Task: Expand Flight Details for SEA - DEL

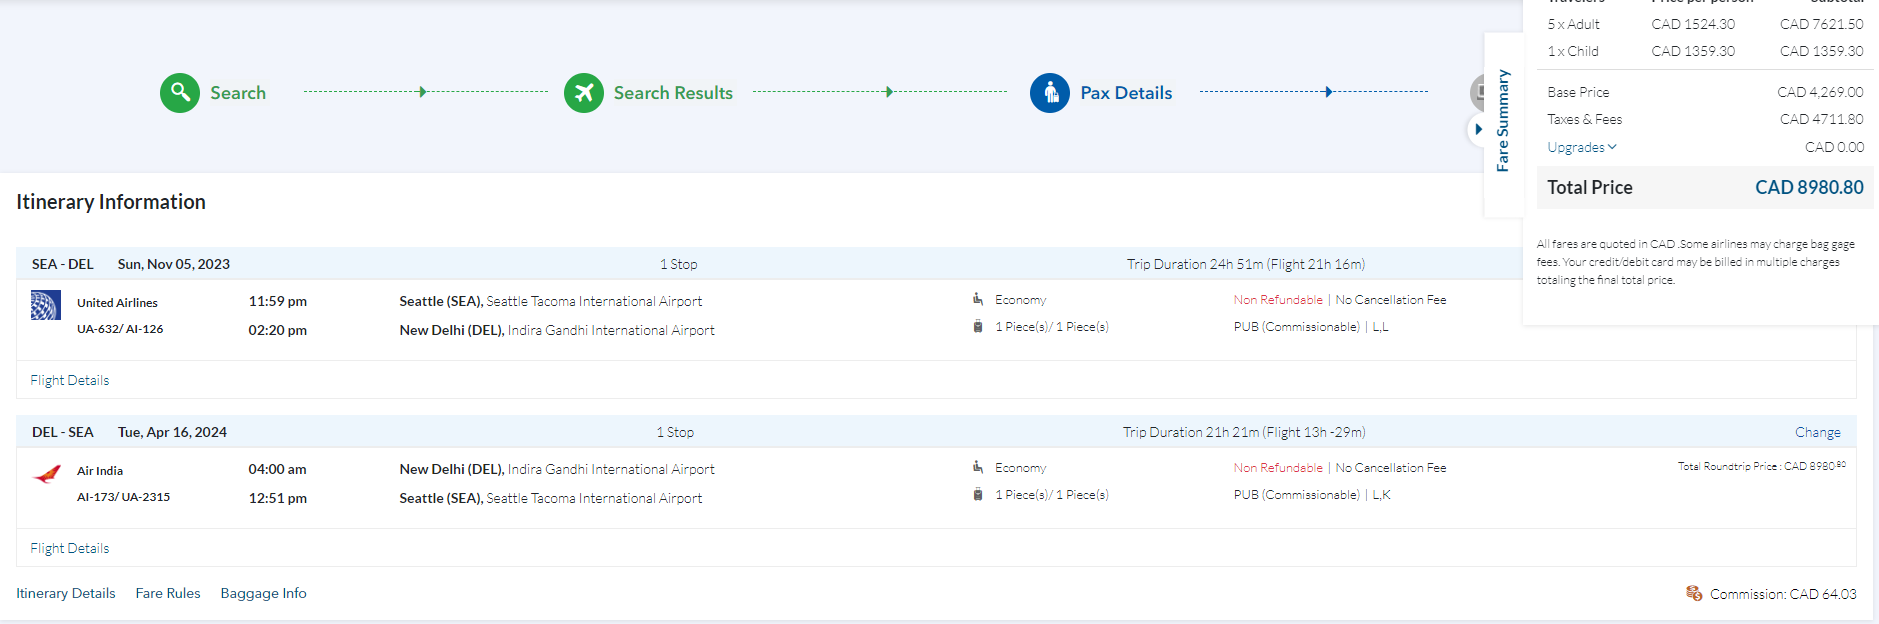Action: 70,380
